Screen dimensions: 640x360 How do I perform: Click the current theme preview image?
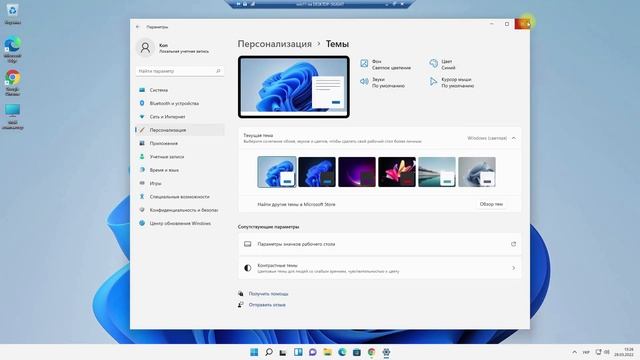[293, 87]
